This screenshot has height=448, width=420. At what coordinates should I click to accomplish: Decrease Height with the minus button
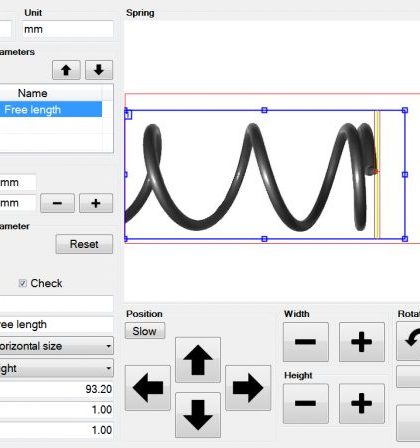pyautogui.click(x=306, y=403)
